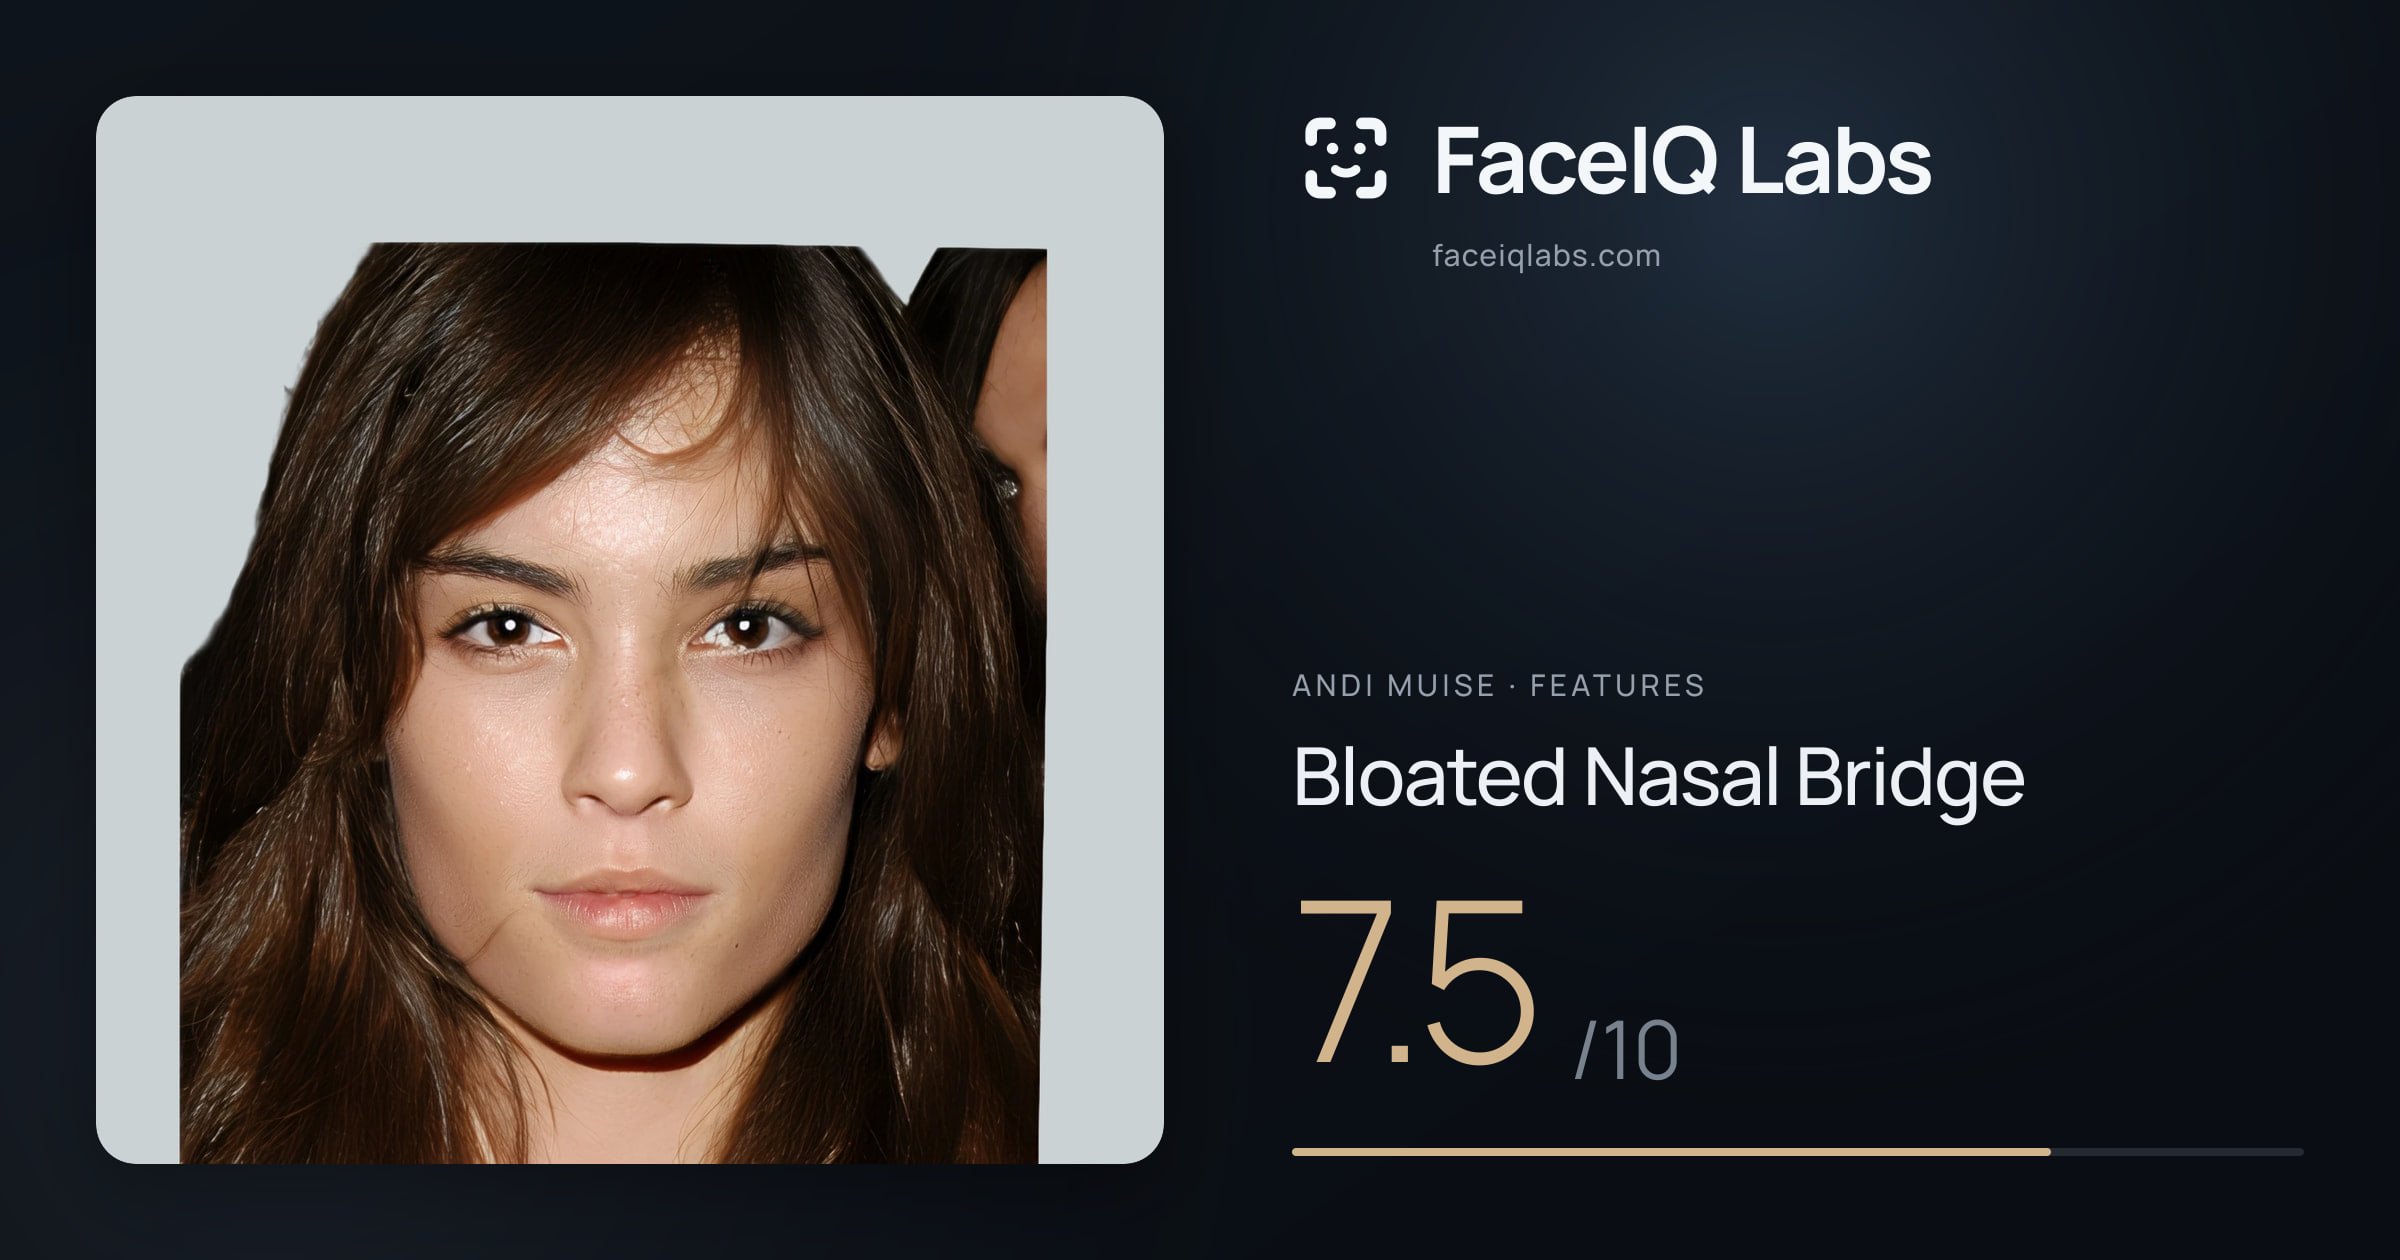Click the word "FaceIQ" in the header
The image size is (2400, 1260).
[x=1576, y=161]
